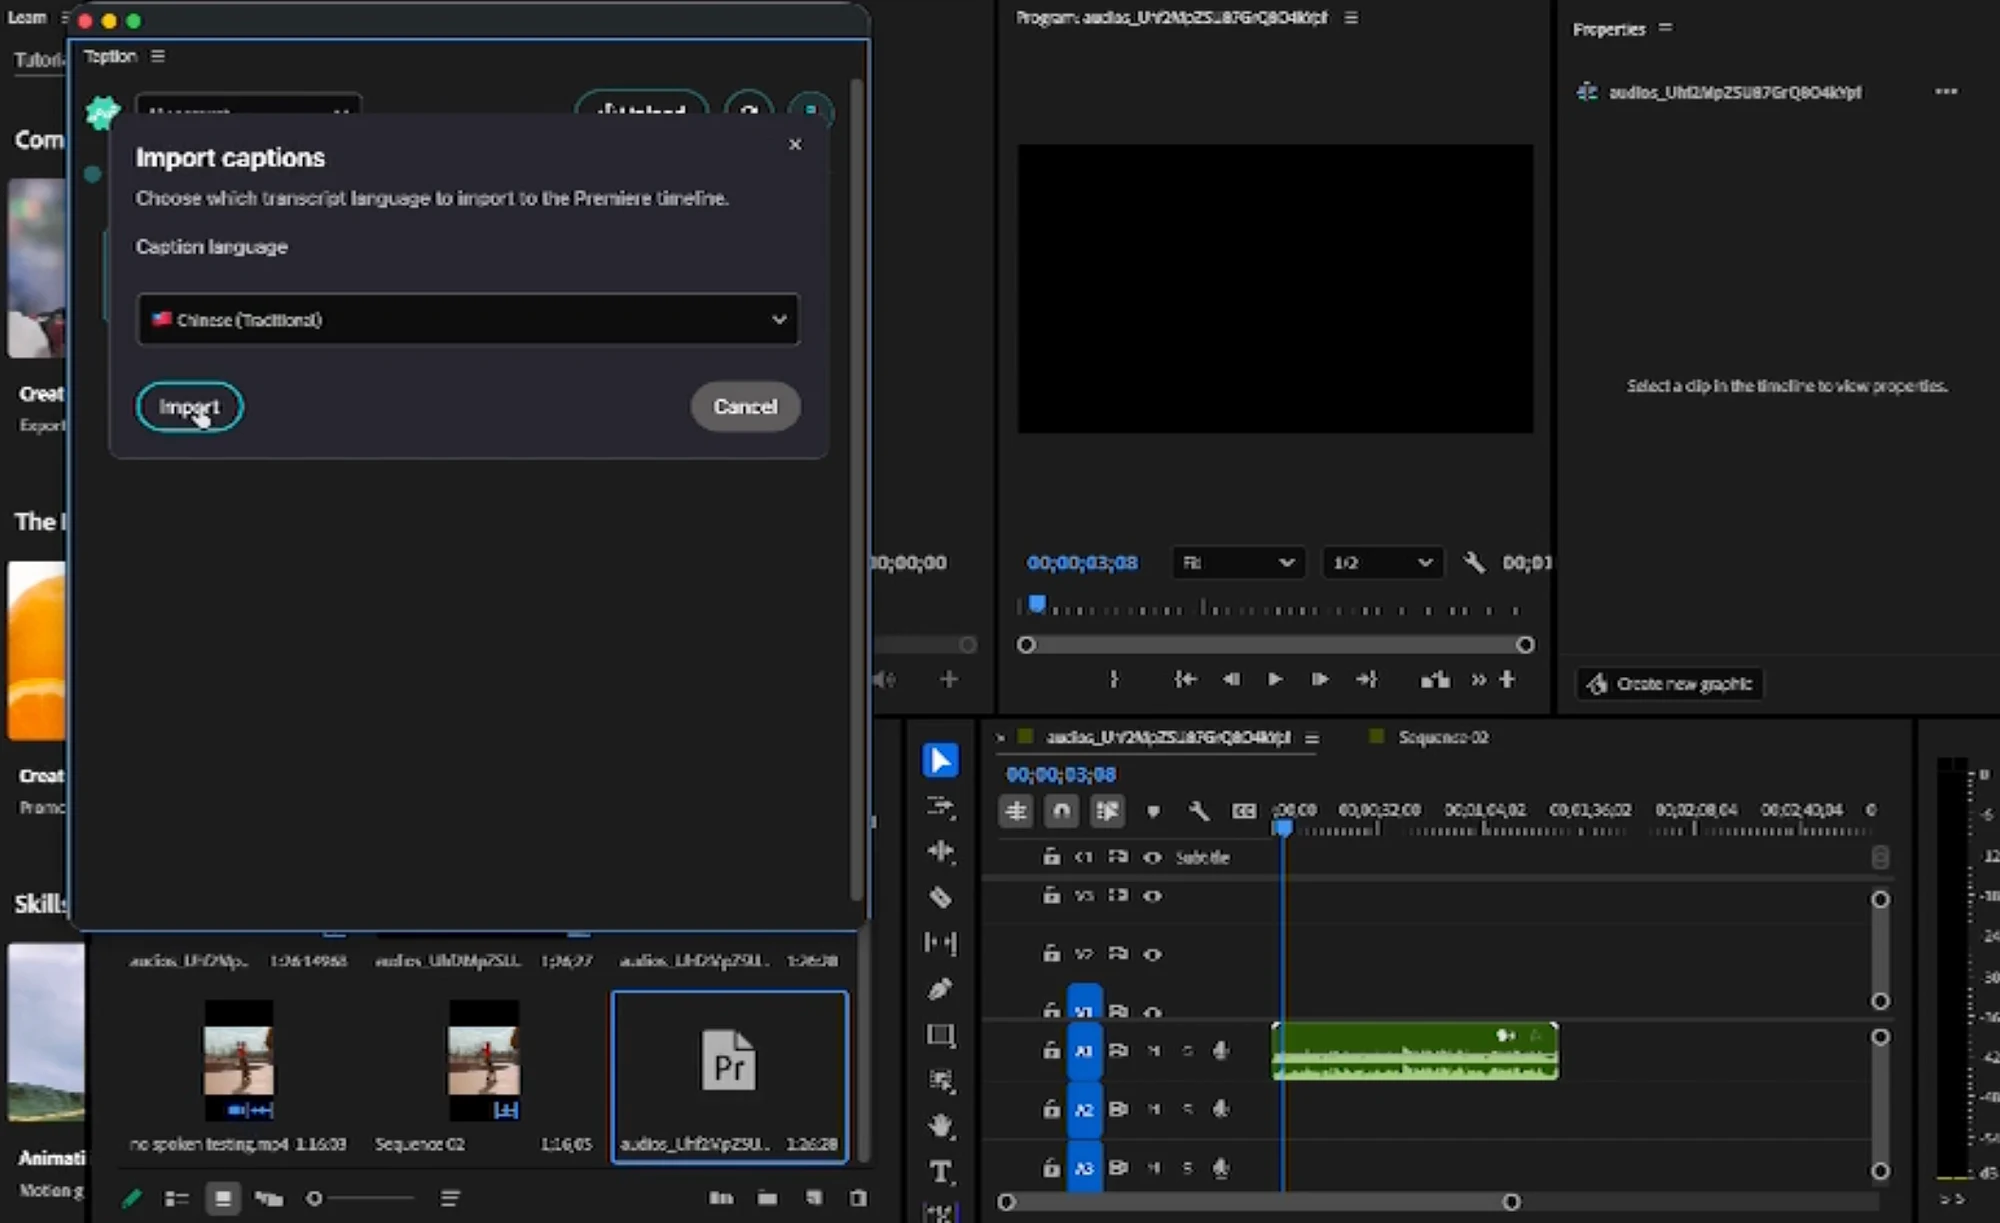Hide the V2 track output
This screenshot has height=1223, width=2000.
(x=1152, y=954)
